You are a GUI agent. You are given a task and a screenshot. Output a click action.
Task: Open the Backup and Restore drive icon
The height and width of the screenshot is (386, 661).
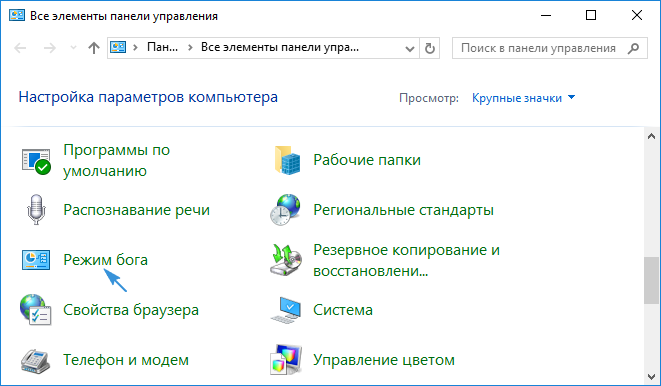coord(286,260)
